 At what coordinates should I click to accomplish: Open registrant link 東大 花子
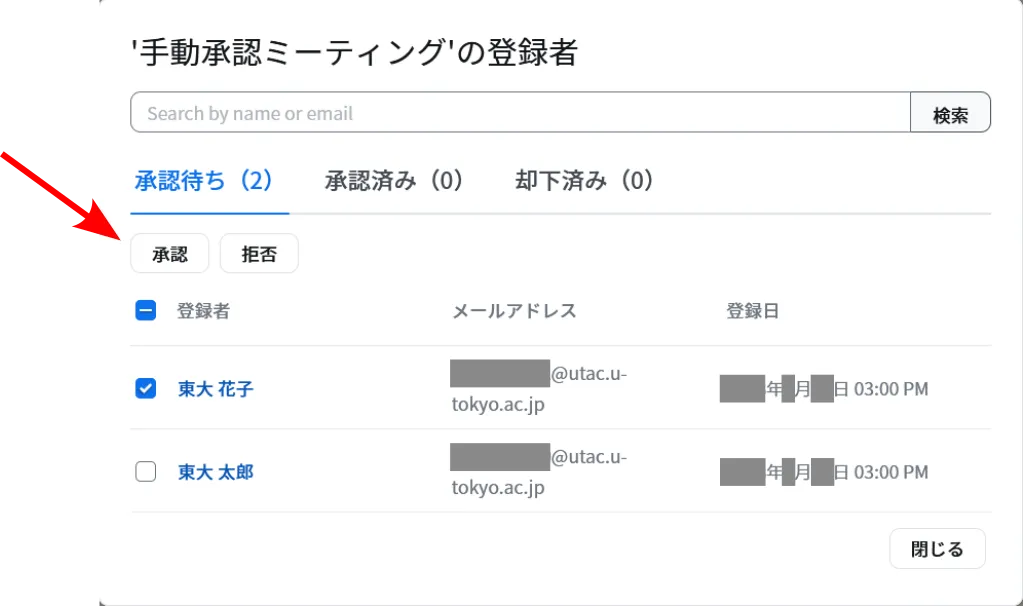coord(215,389)
